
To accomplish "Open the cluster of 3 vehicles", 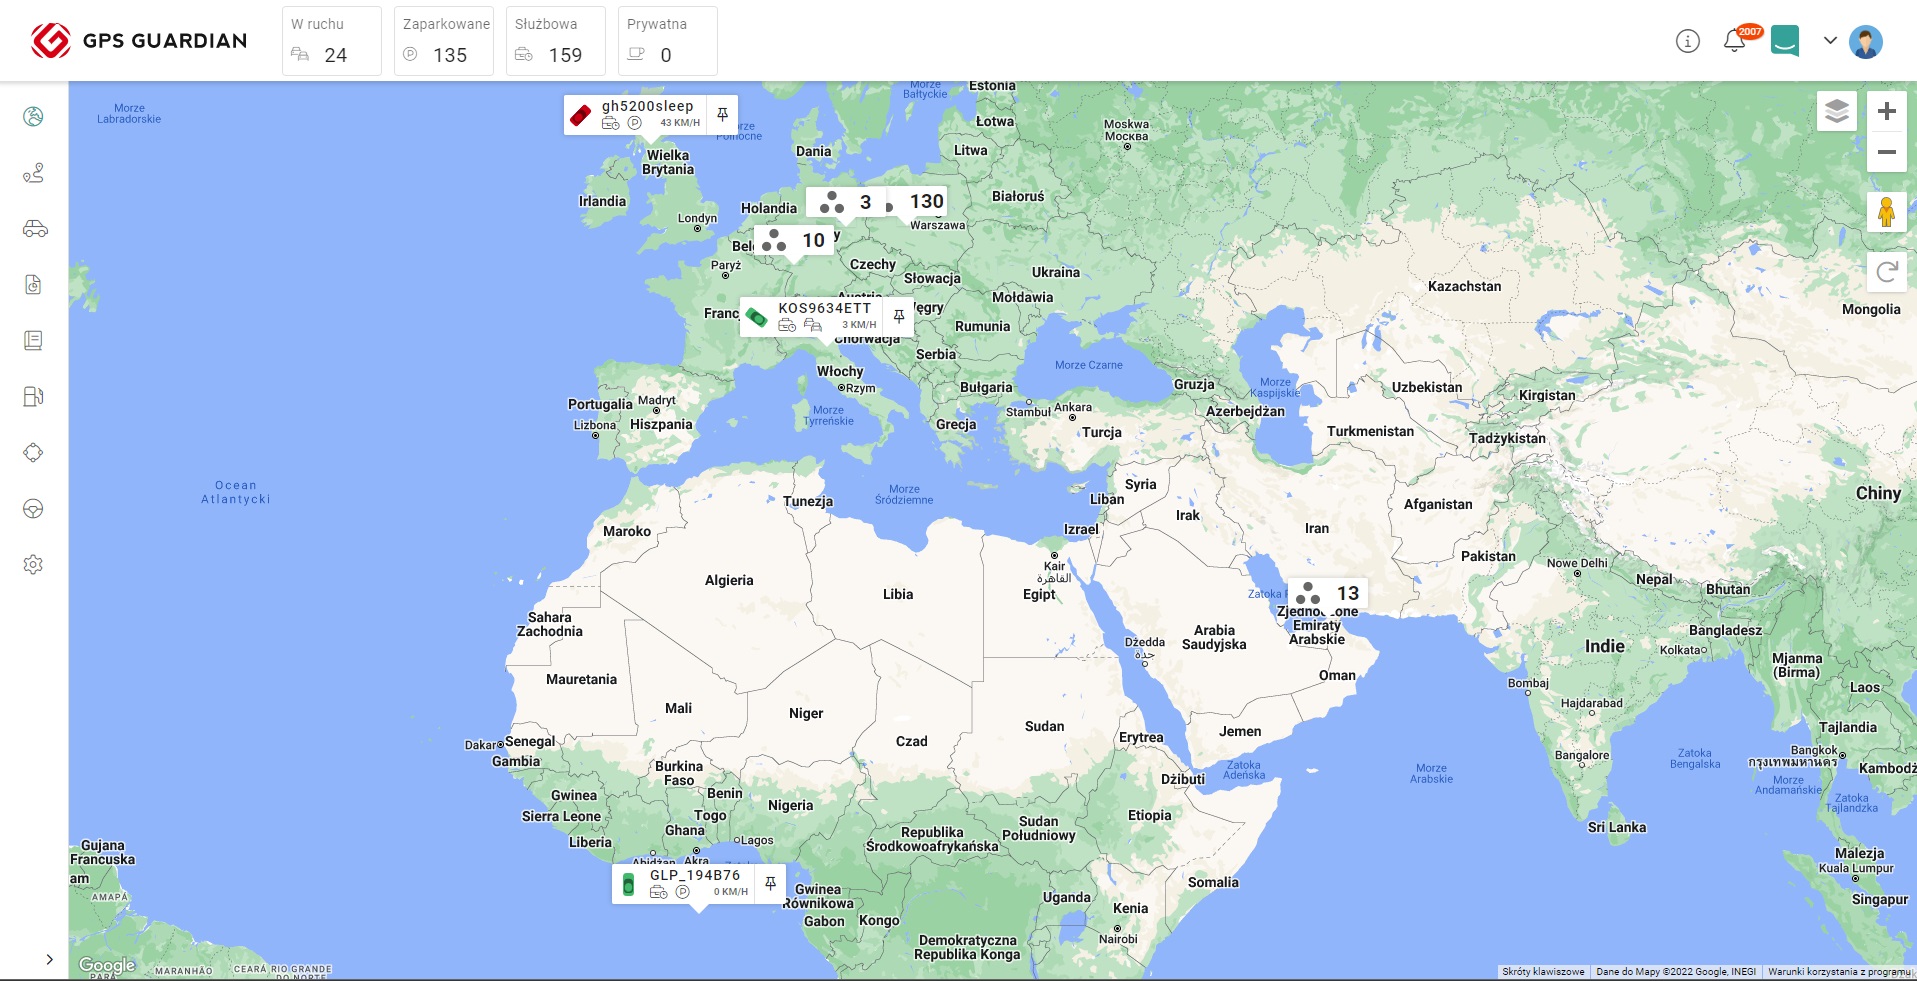I will tap(846, 202).
